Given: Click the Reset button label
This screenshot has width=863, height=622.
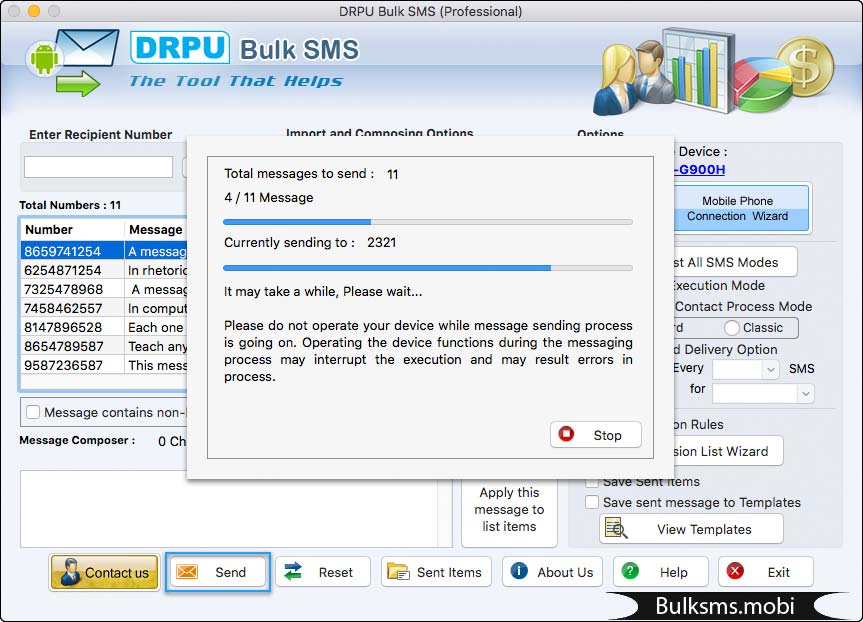Looking at the screenshot, I should tap(336, 572).
